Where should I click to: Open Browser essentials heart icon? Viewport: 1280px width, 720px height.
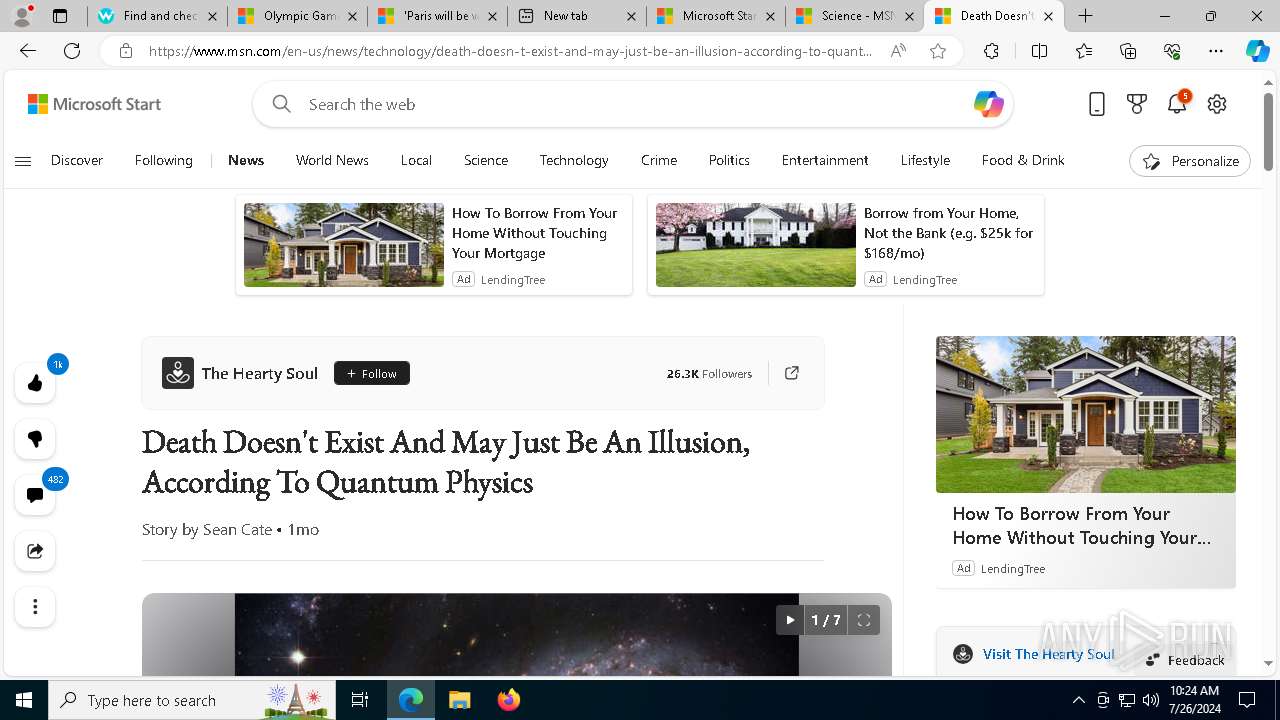click(1172, 51)
